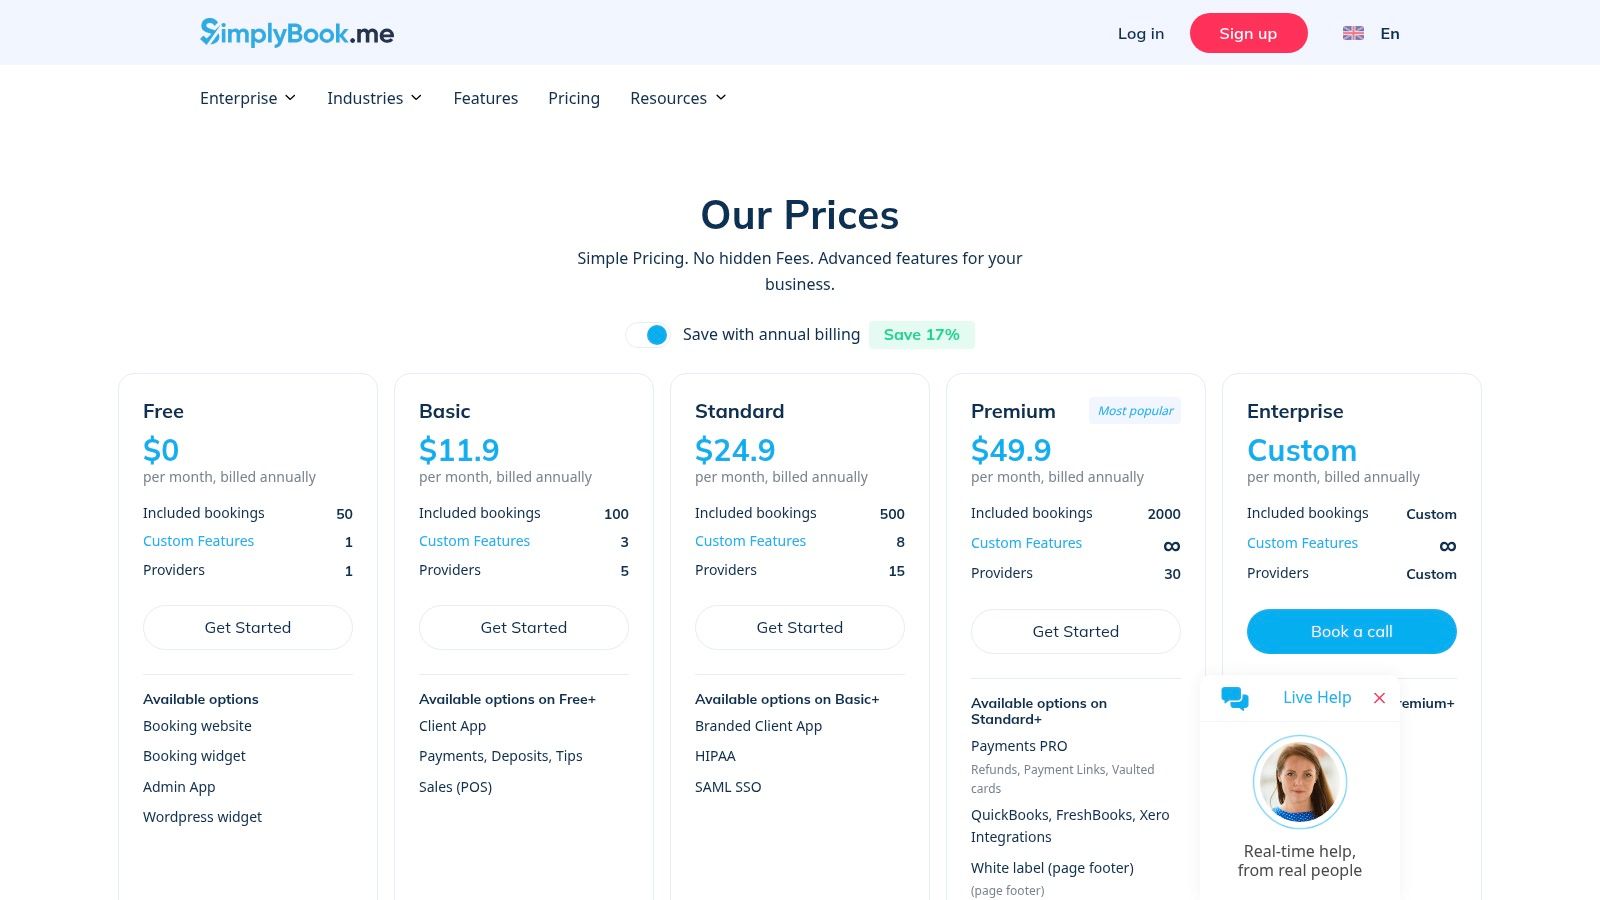Open Custom Features link under Standard plan
This screenshot has height=900, width=1600.
coord(750,541)
